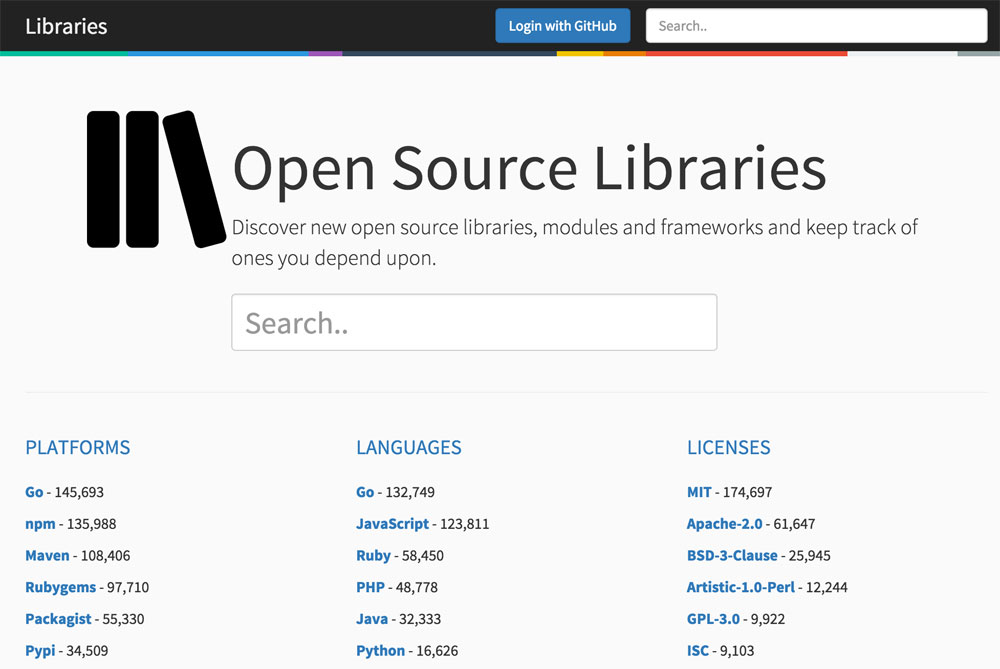Open the Go language with 132,749 libraries
The width and height of the screenshot is (1000, 669).
click(365, 492)
